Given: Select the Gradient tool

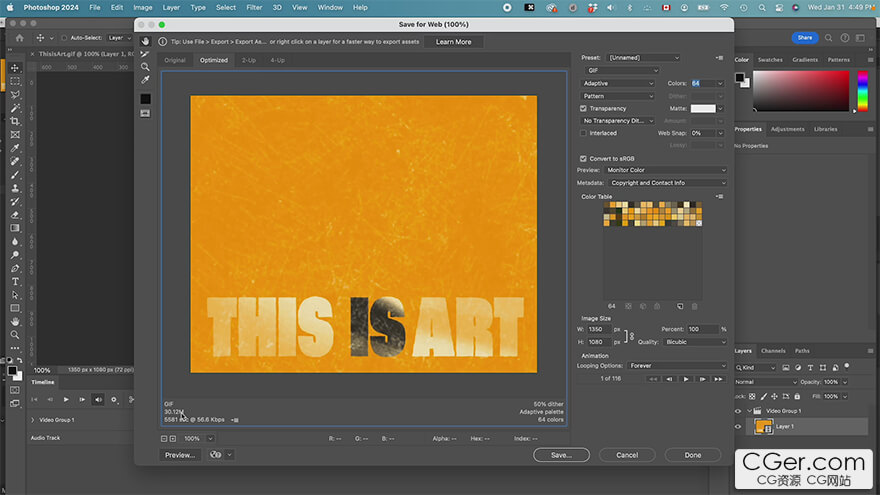Looking at the screenshot, I should pyautogui.click(x=15, y=228).
